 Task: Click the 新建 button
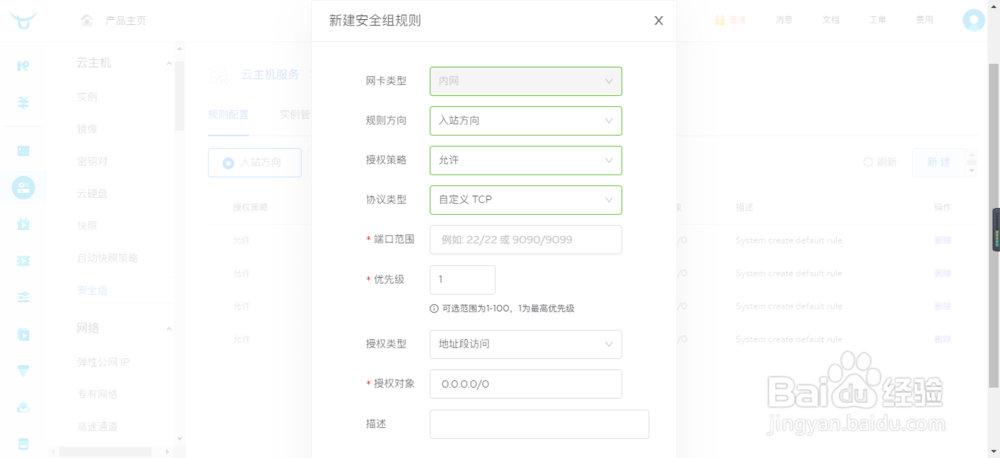(x=938, y=162)
